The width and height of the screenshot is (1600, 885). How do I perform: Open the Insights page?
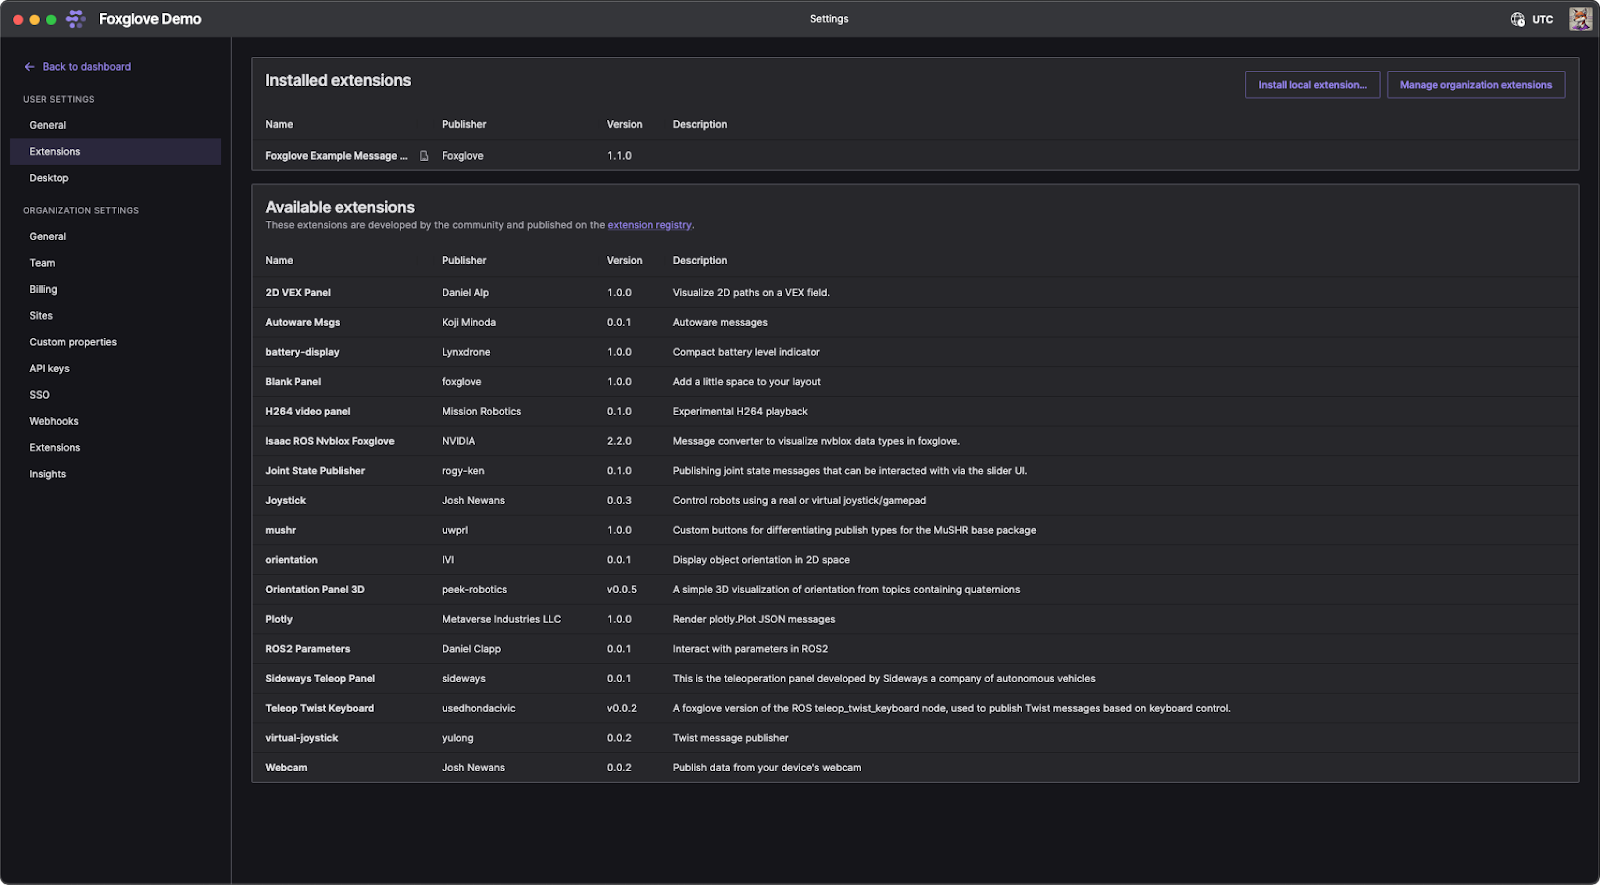coord(48,474)
